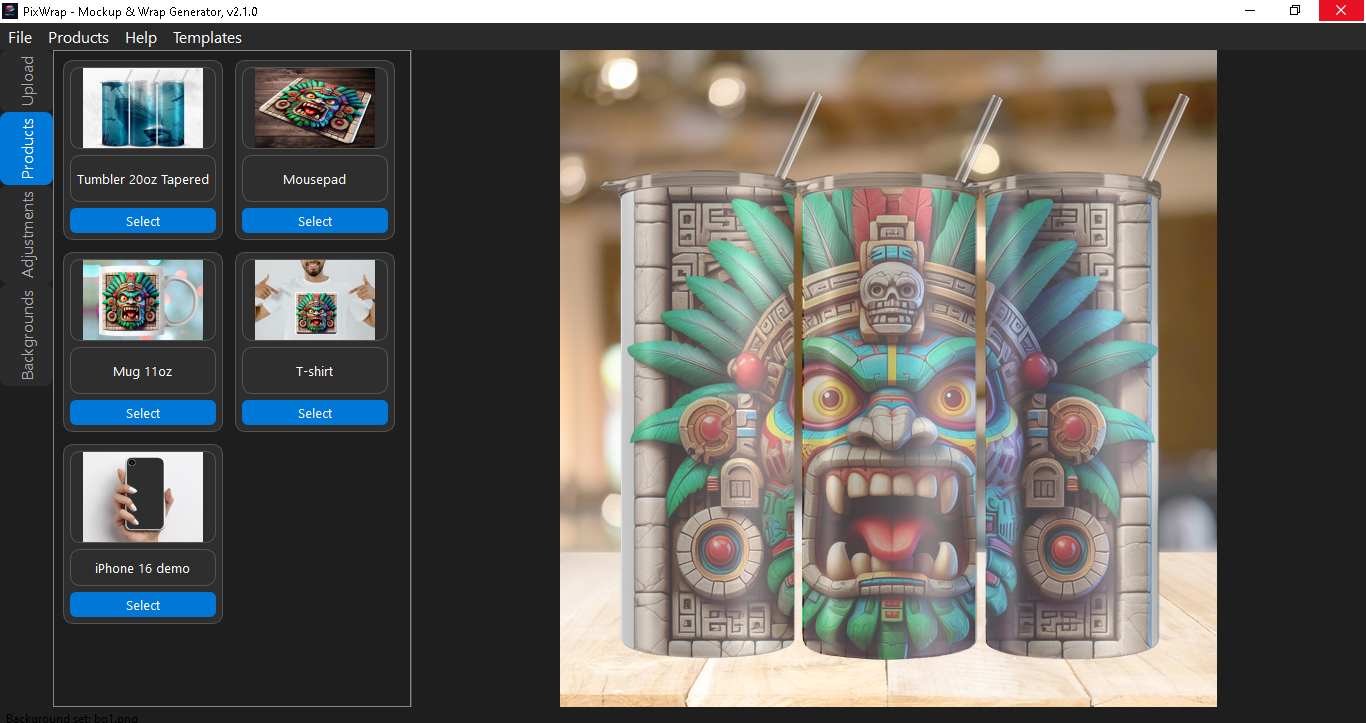Click the tumbler mockup preview image

888,378
